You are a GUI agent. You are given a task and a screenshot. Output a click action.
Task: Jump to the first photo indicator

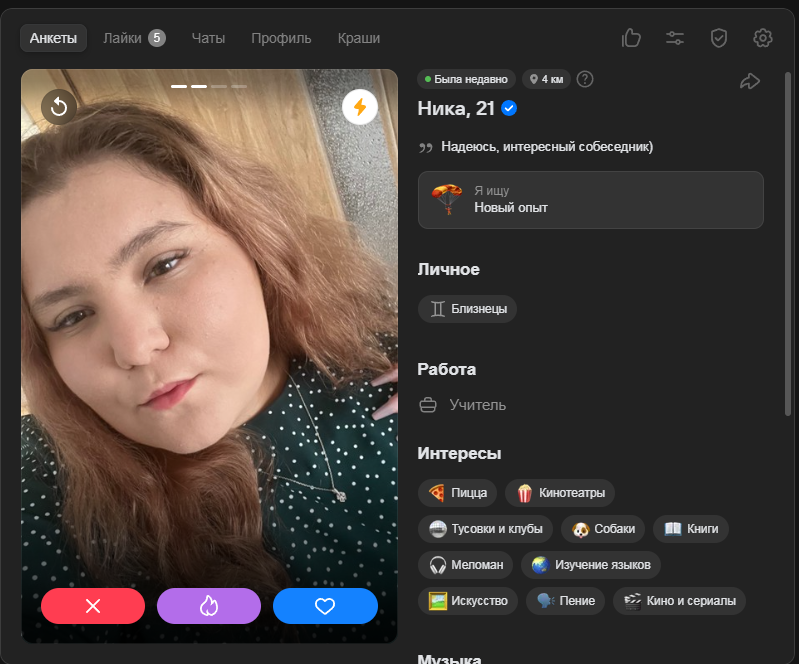pyautogui.click(x=179, y=87)
